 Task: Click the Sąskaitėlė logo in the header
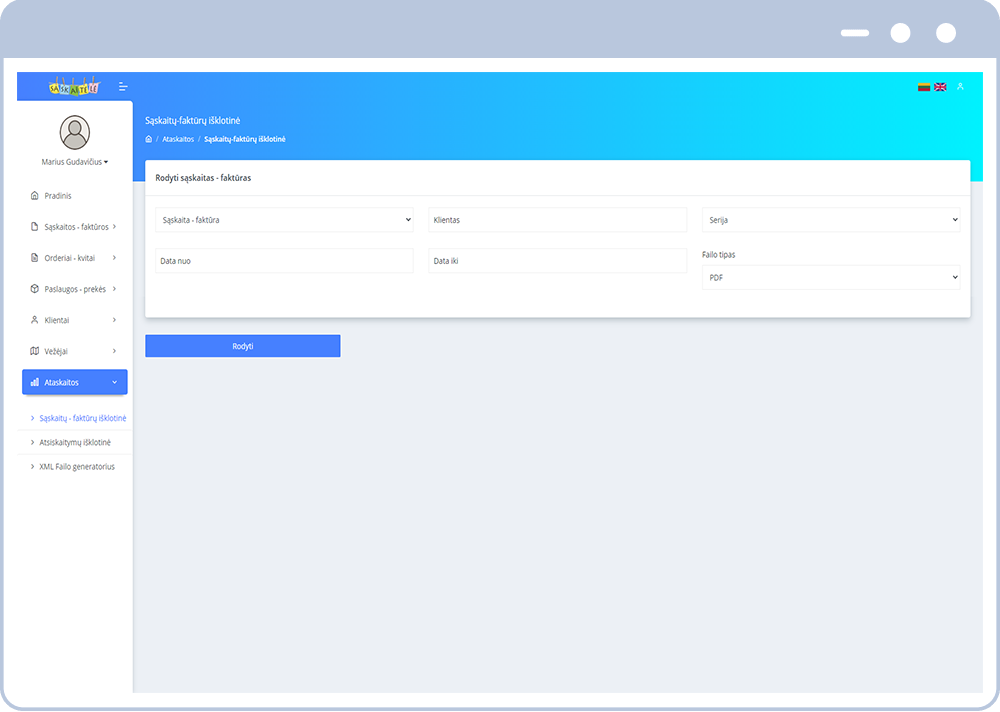(75, 87)
